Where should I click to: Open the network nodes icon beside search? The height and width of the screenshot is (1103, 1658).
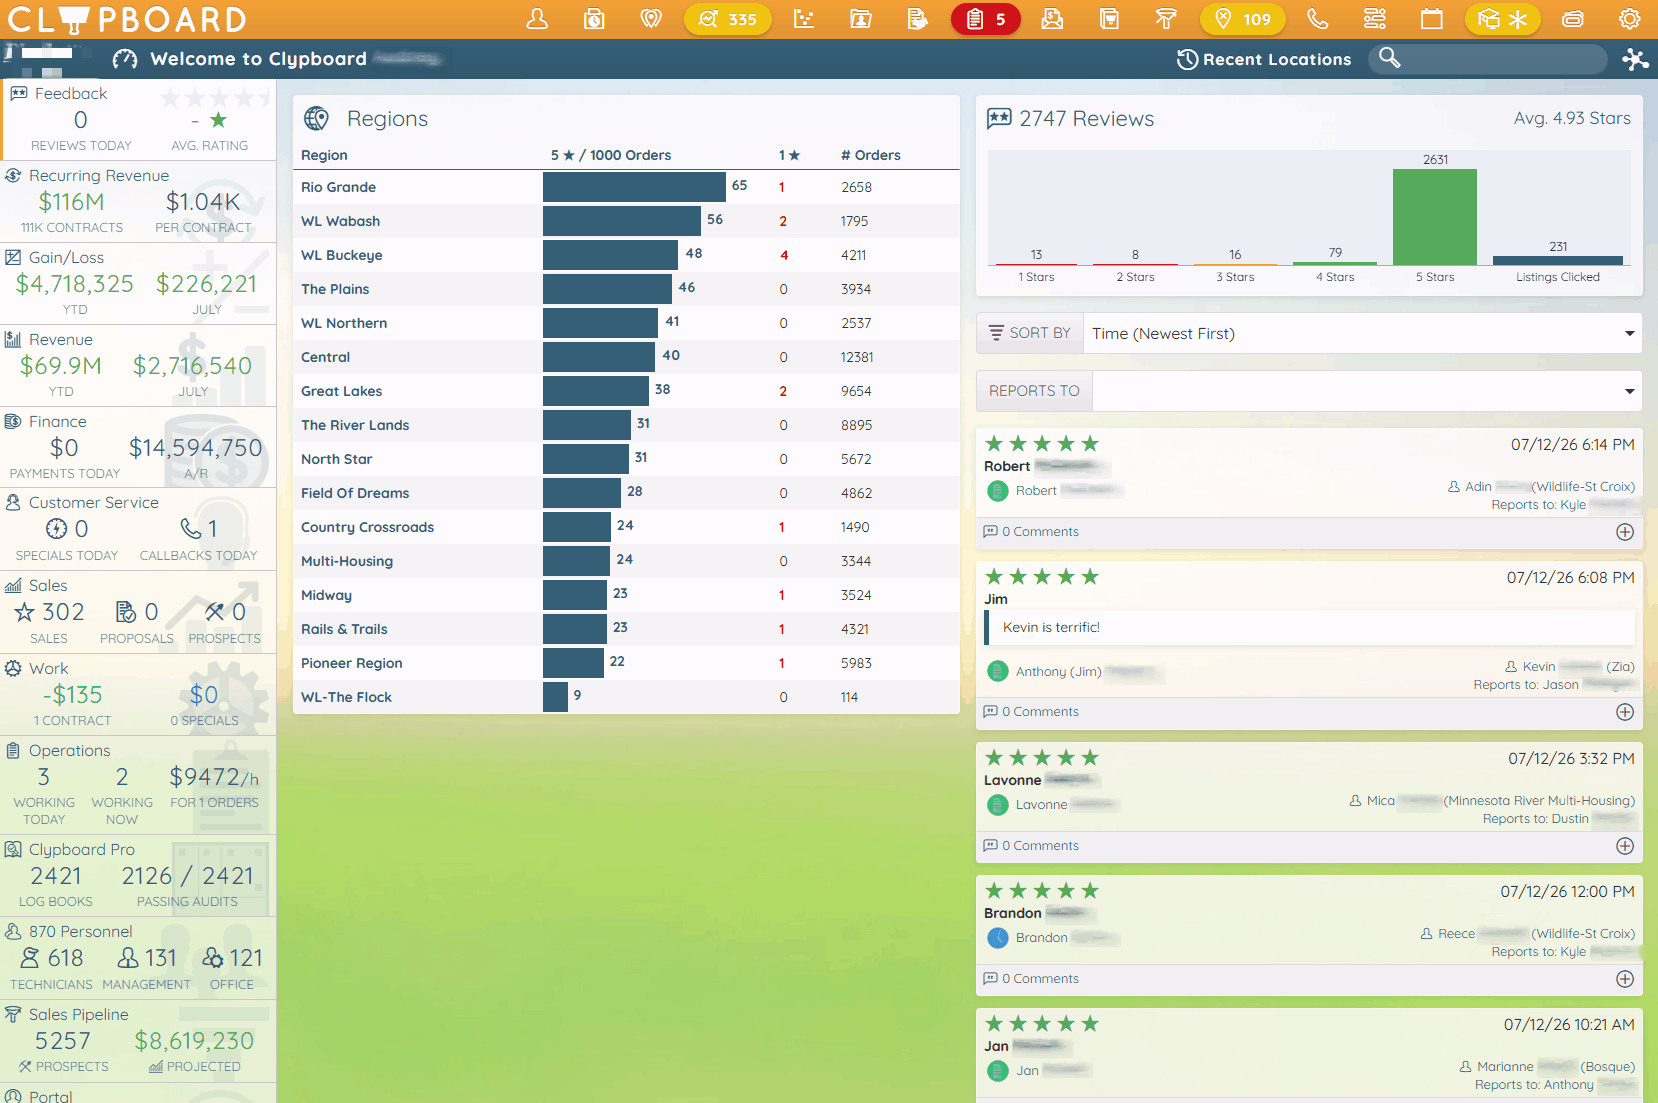pyautogui.click(x=1636, y=59)
